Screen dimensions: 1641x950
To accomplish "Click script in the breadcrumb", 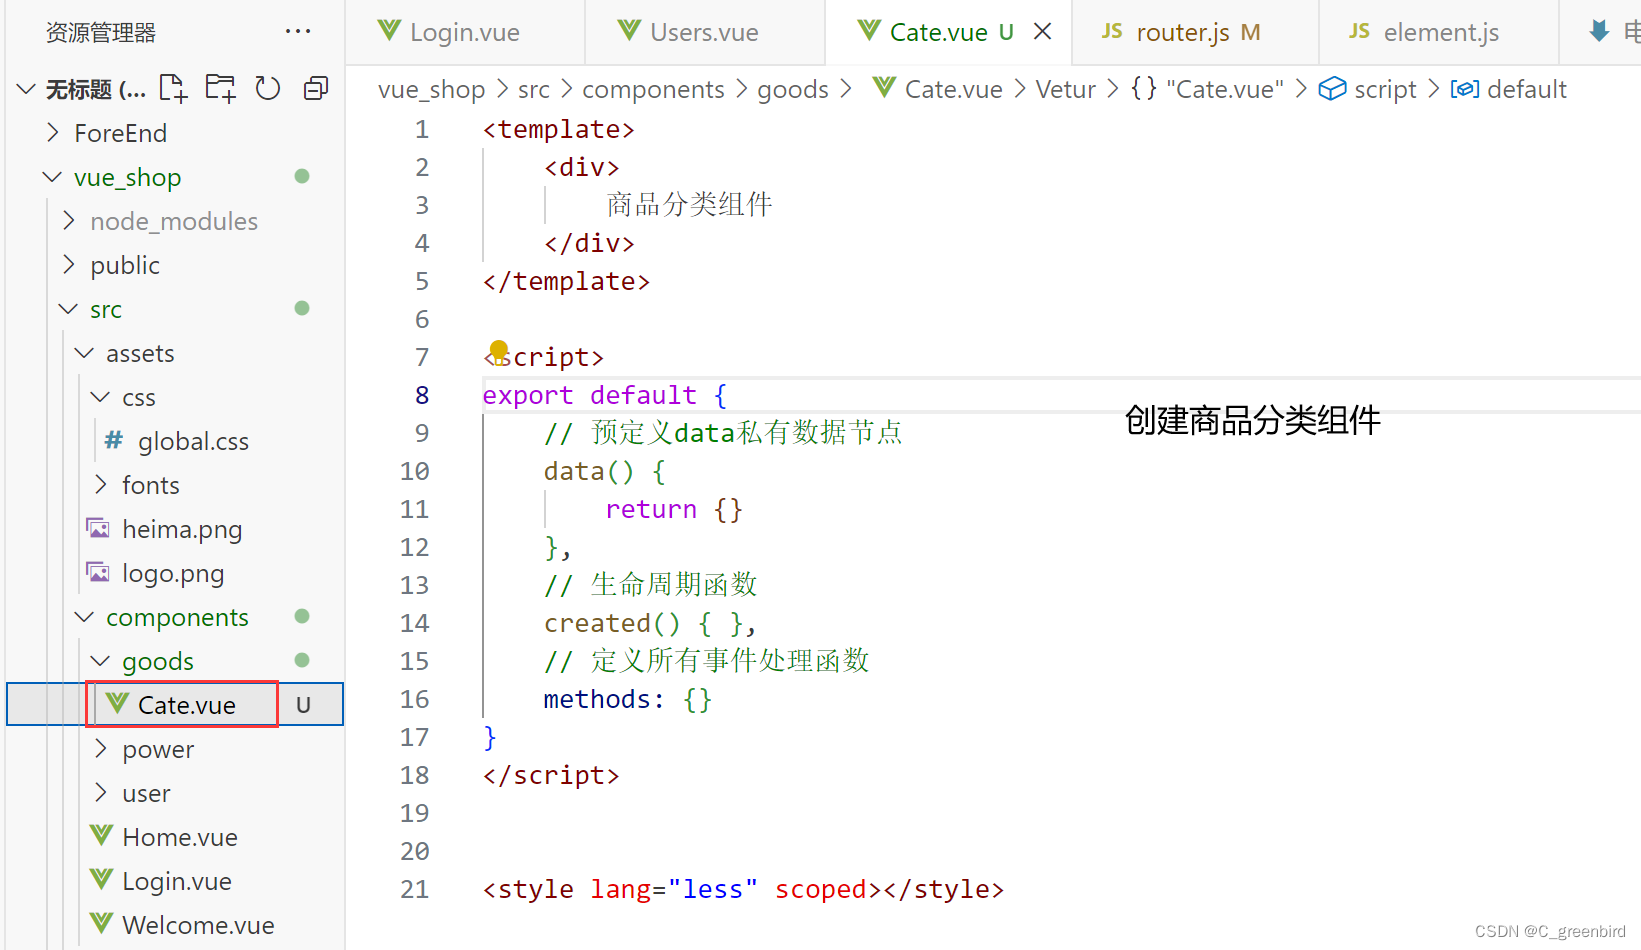I will (x=1385, y=90).
